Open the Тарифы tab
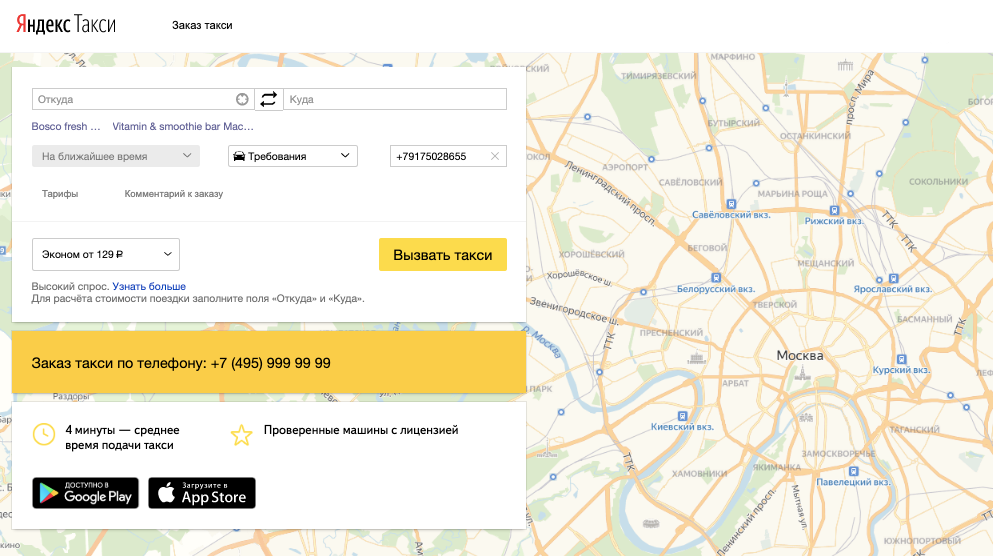993x556 pixels. point(60,194)
